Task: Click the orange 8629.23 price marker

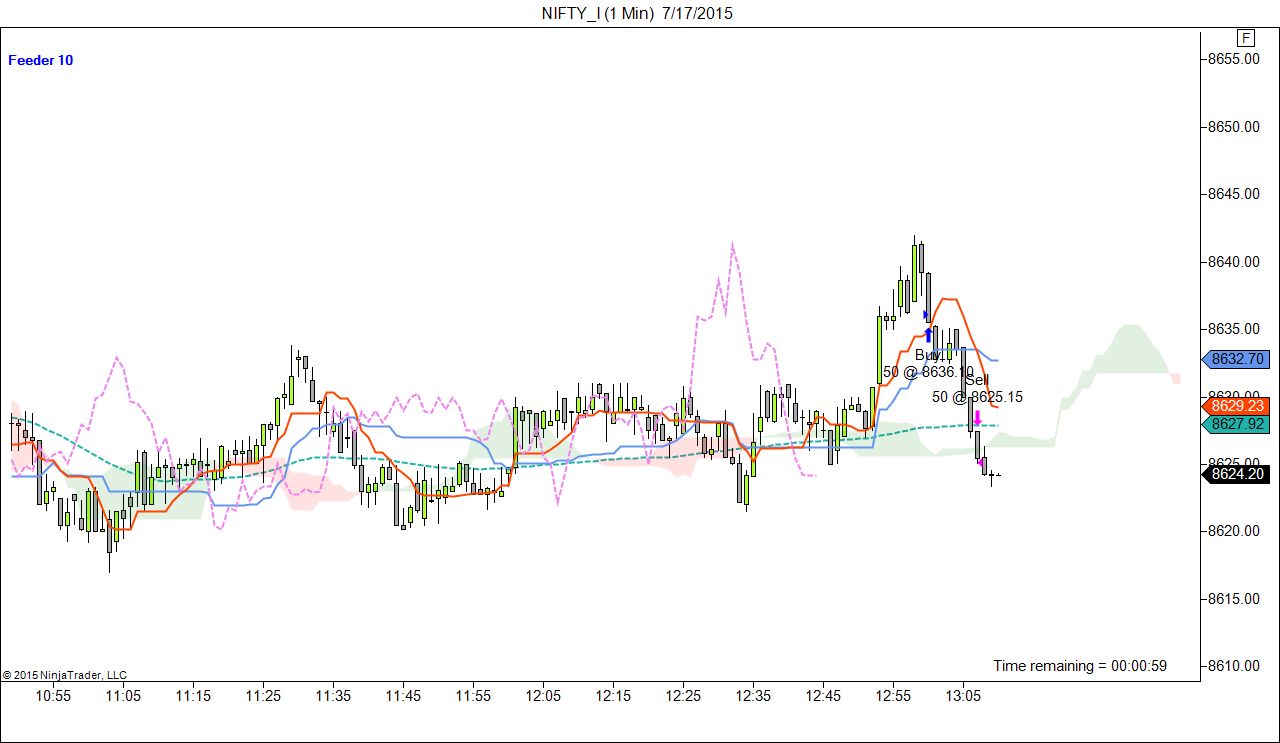Action: (x=1238, y=406)
